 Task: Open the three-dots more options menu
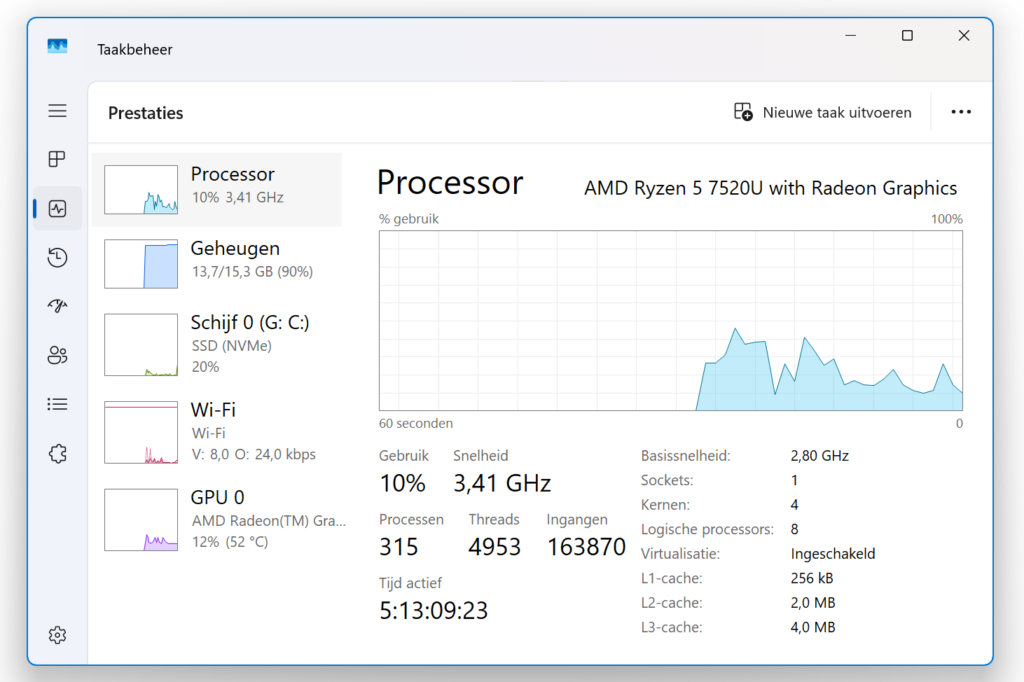pyautogui.click(x=961, y=112)
